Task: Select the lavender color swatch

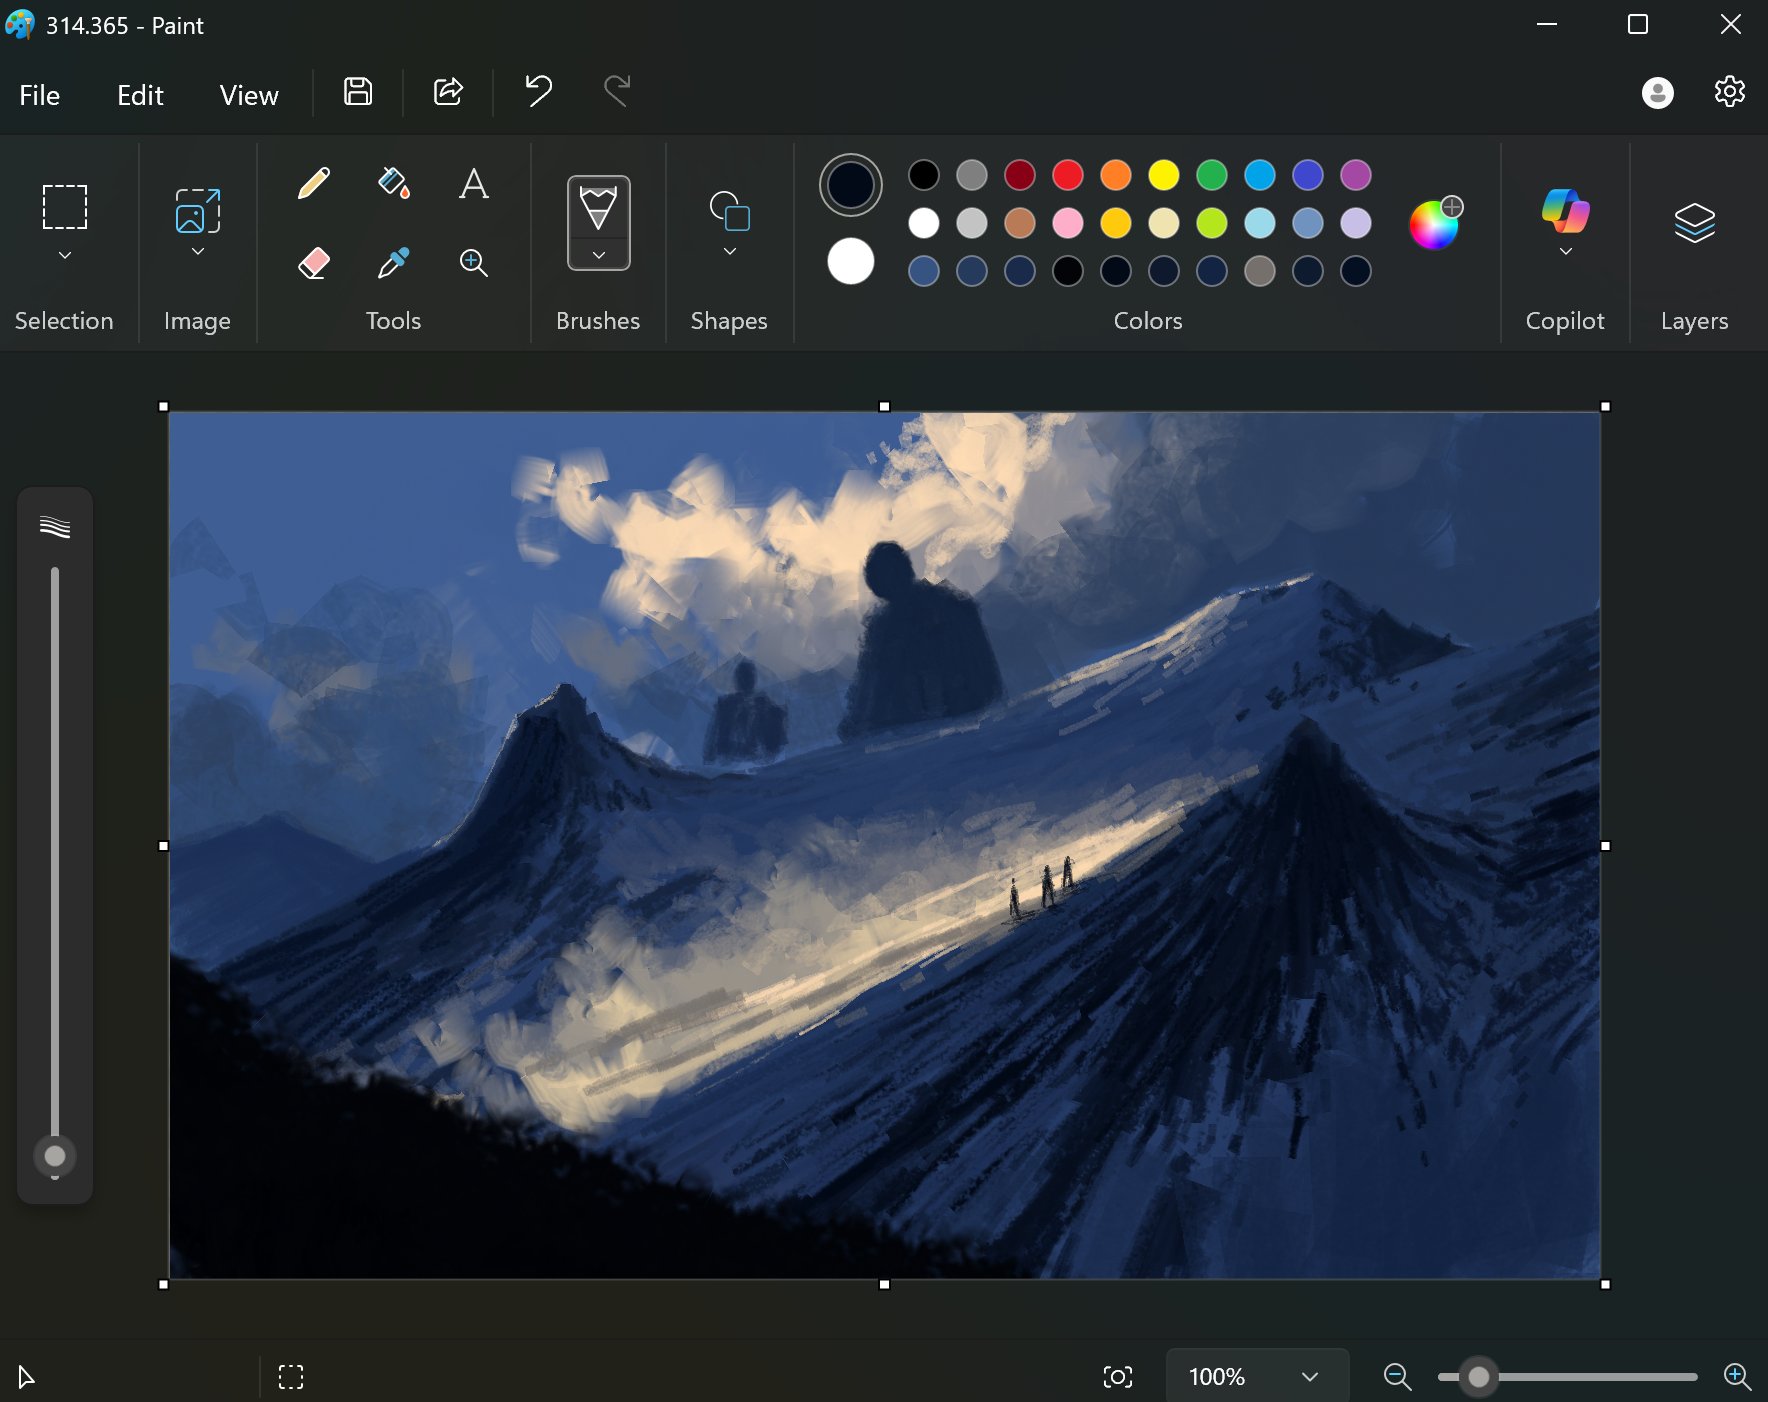Action: (1356, 223)
